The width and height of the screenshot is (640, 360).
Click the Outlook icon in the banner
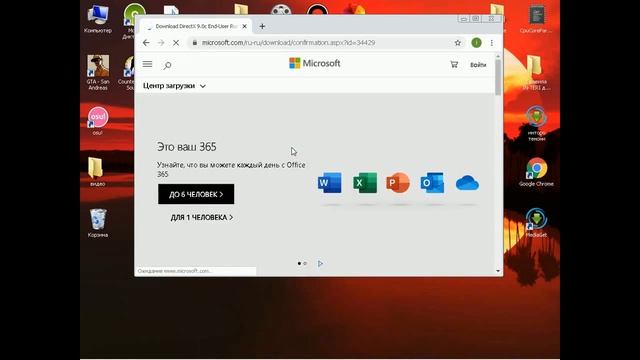[x=432, y=183]
